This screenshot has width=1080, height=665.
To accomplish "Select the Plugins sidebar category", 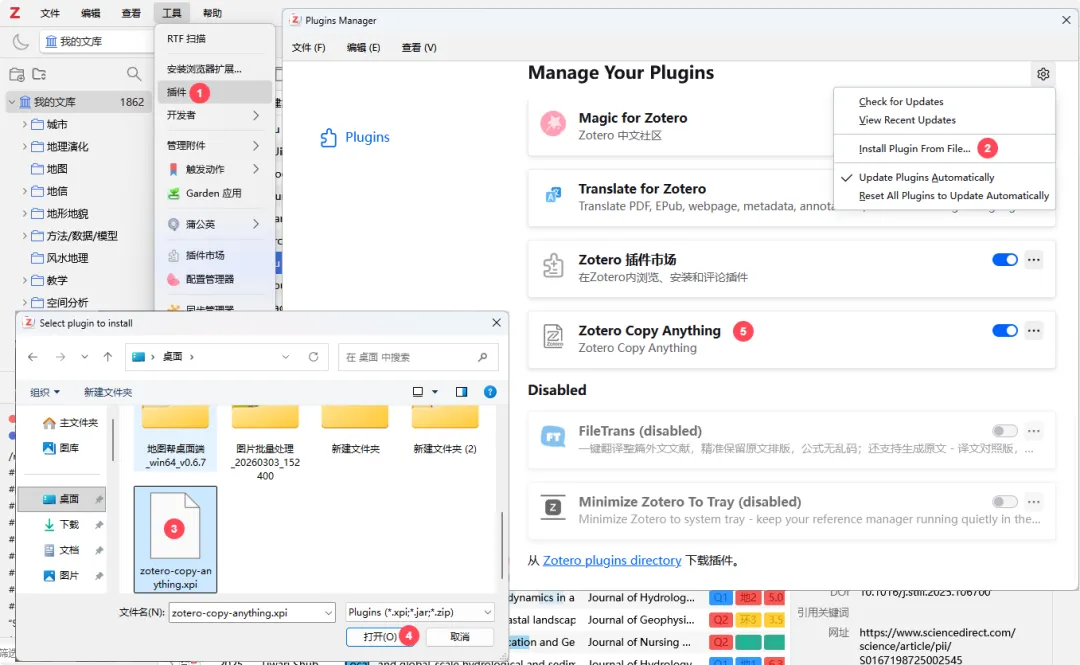I will [355, 137].
